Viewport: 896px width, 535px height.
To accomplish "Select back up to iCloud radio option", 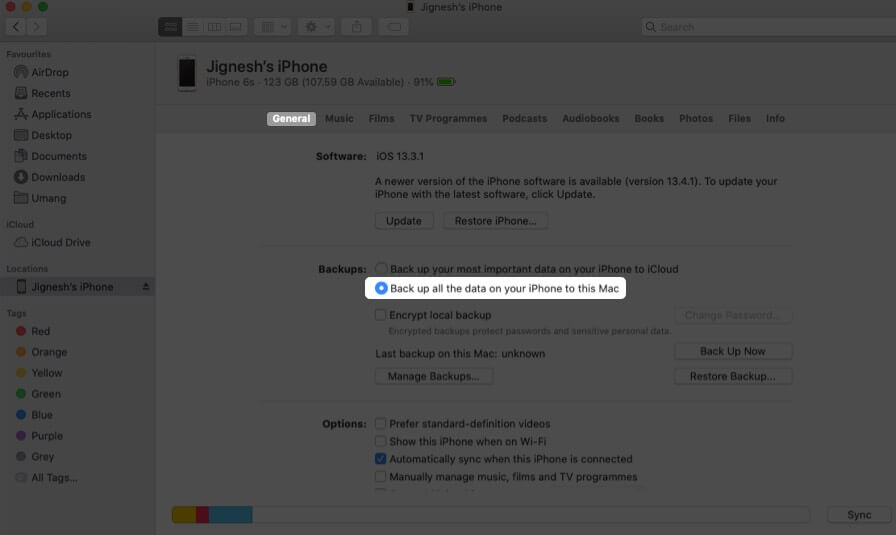I will (x=381, y=268).
